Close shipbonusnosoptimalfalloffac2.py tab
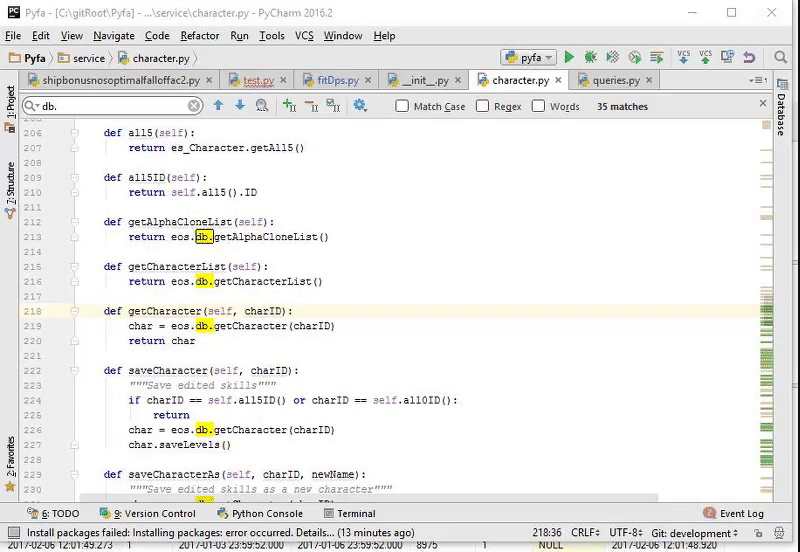Viewport: 800px width, 552px height. tap(209, 80)
